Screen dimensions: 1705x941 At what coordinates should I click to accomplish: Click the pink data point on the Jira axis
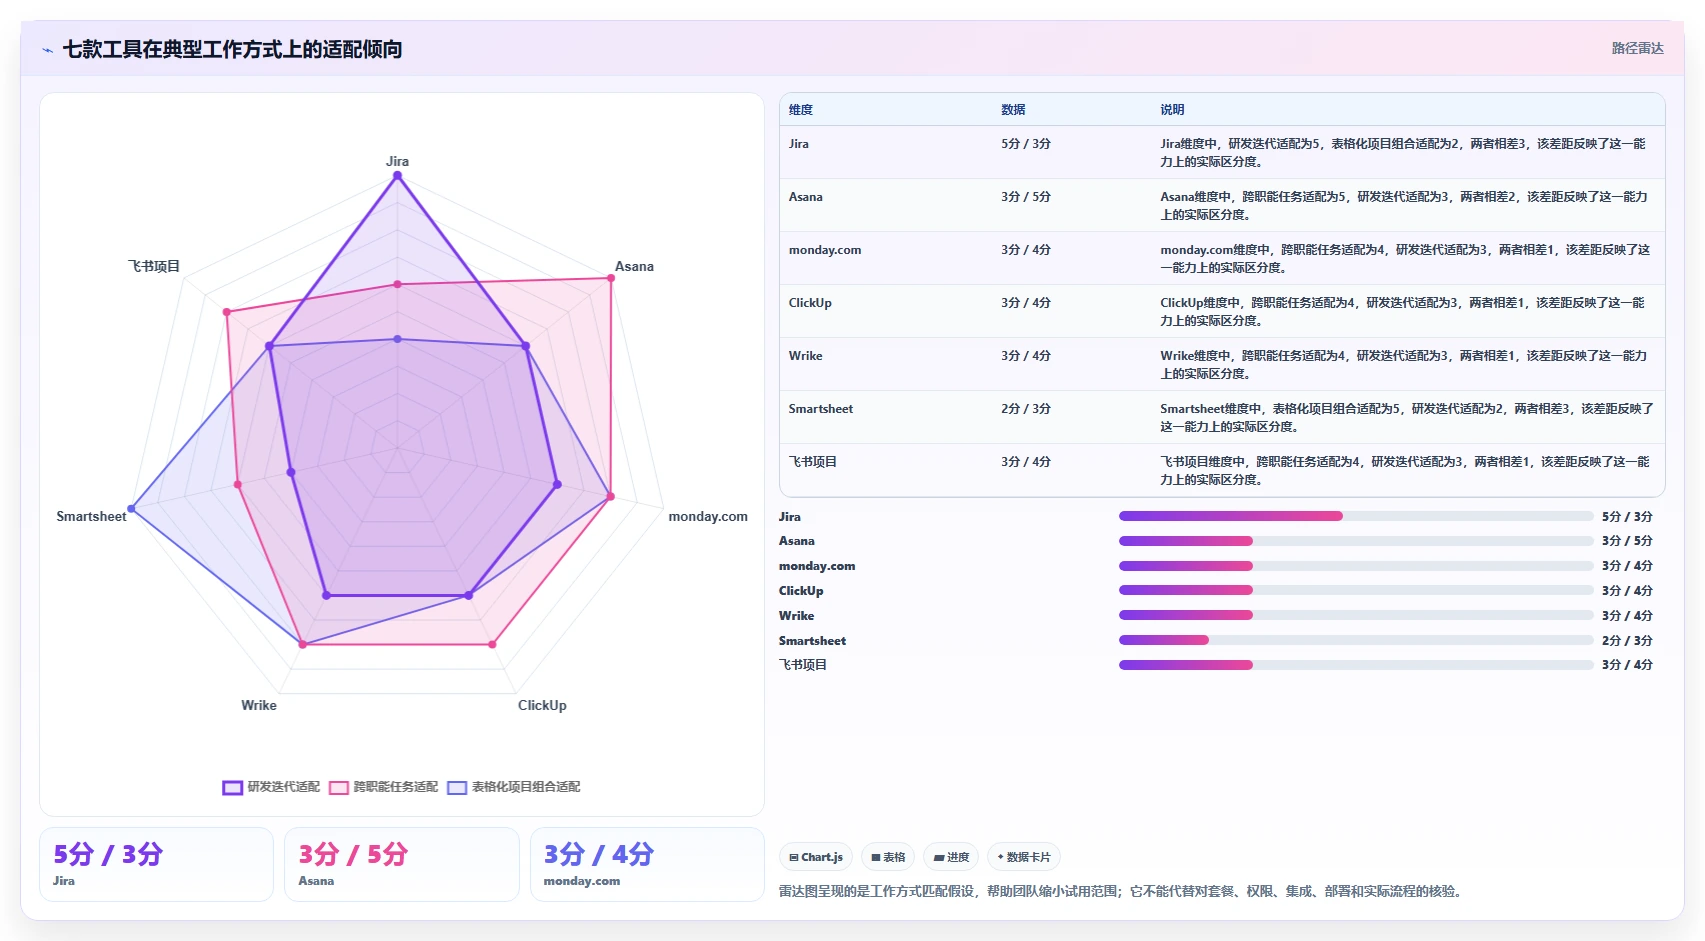click(397, 284)
